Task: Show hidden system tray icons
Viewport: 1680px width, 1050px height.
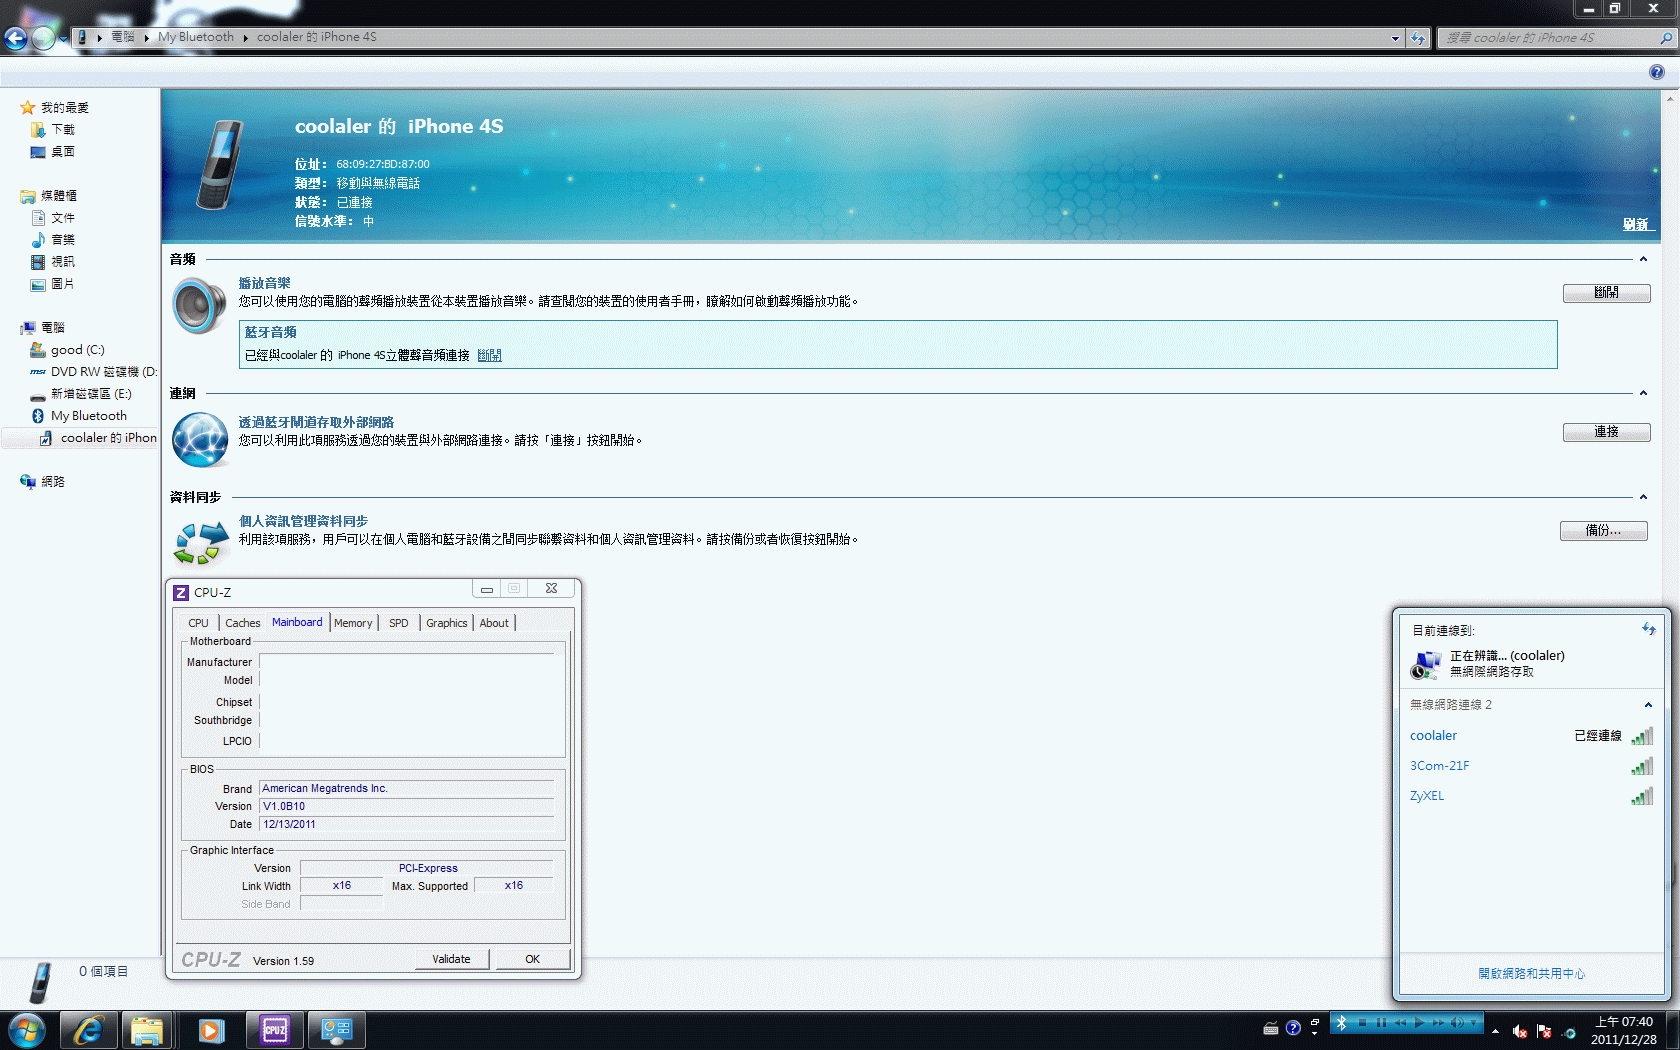Action: click(x=1495, y=1031)
